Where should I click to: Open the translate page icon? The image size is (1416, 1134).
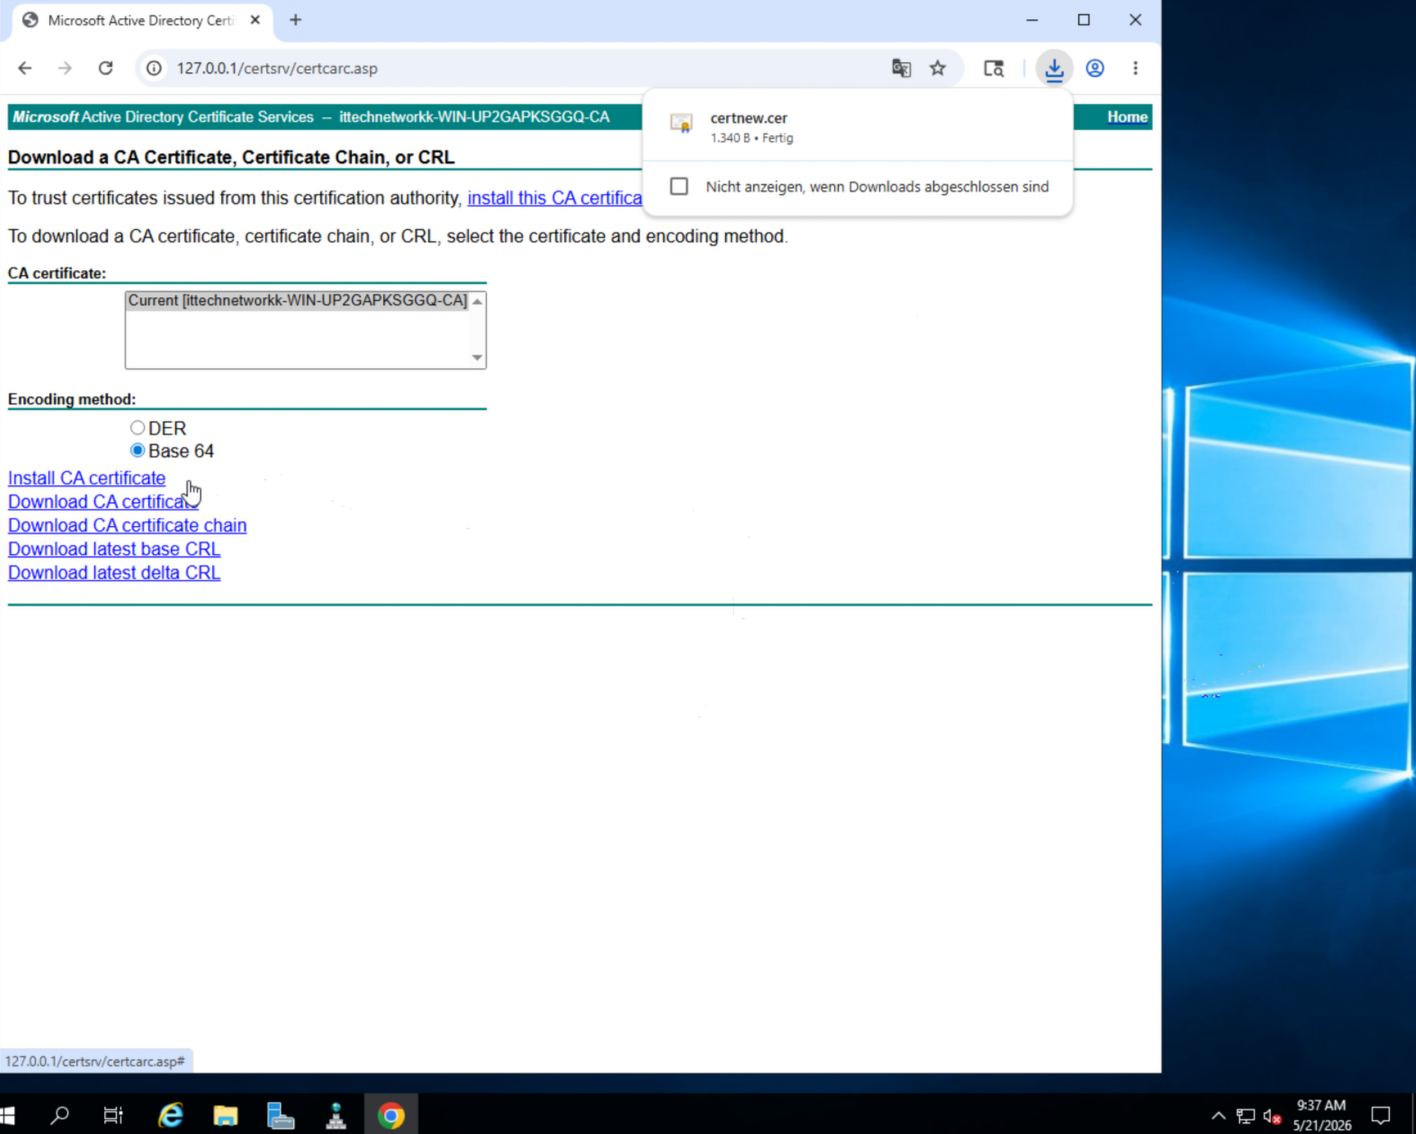[x=901, y=68]
